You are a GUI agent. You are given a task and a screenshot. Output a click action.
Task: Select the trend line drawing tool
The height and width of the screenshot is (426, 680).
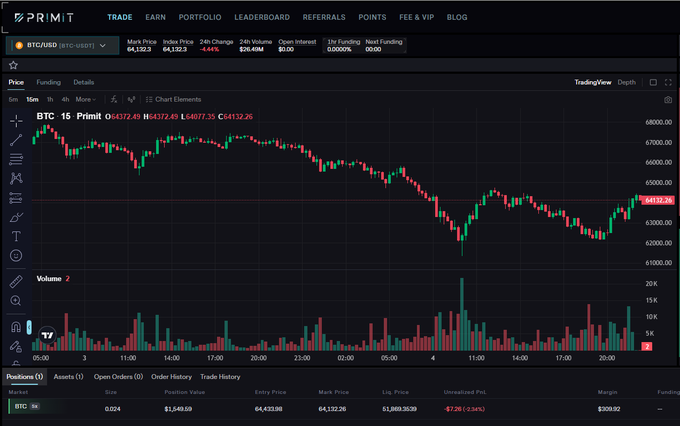pyautogui.click(x=16, y=140)
